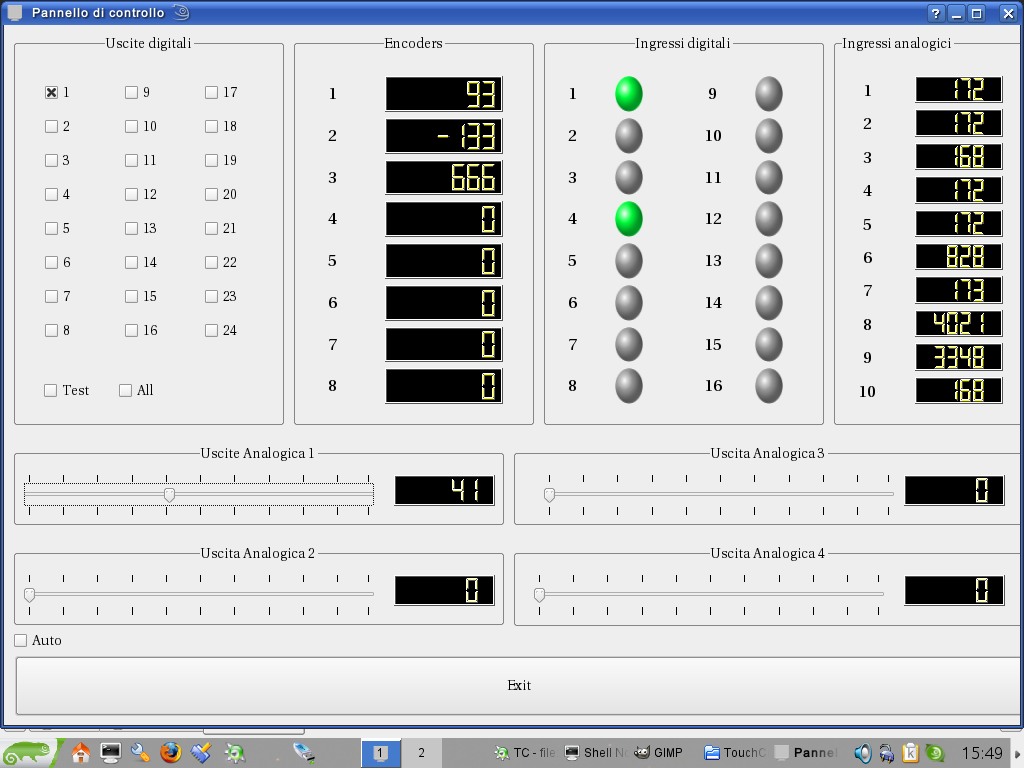Click digital input indicator 4 LED
The image size is (1024, 768).
coord(628,218)
